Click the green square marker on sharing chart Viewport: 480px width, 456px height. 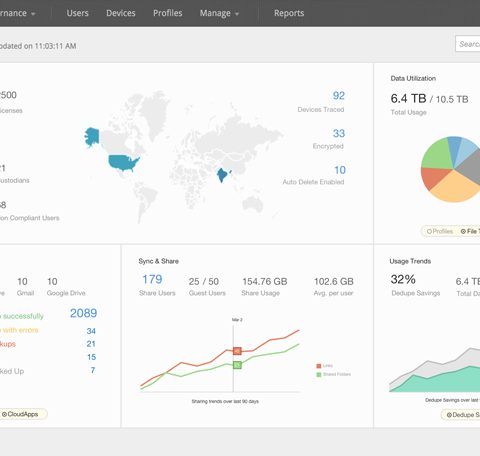[237, 365]
